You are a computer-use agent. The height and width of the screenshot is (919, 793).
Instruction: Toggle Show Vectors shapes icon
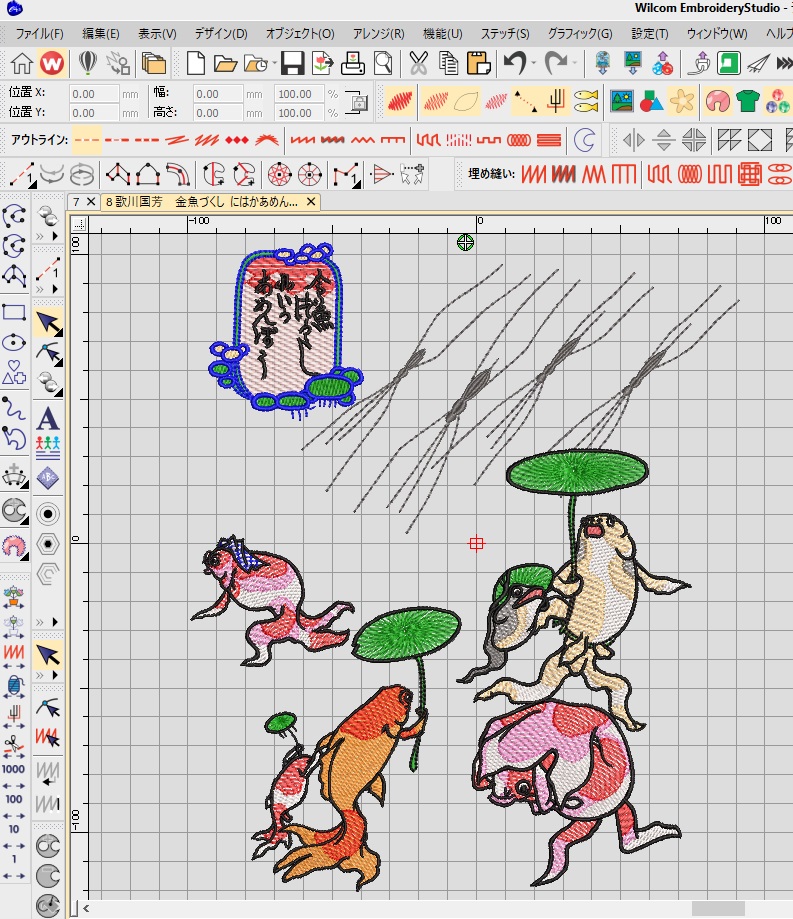point(651,101)
